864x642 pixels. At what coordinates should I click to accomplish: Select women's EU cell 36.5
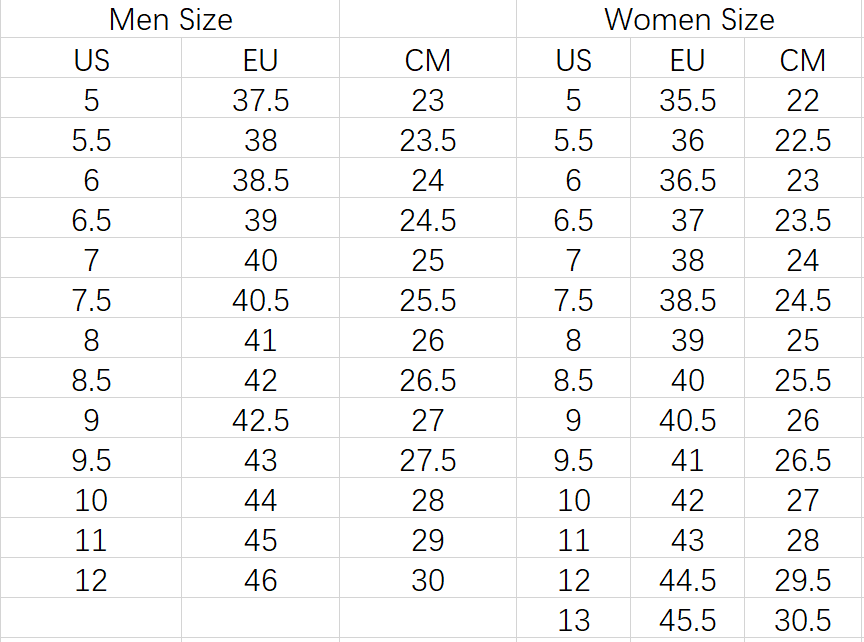click(x=687, y=180)
